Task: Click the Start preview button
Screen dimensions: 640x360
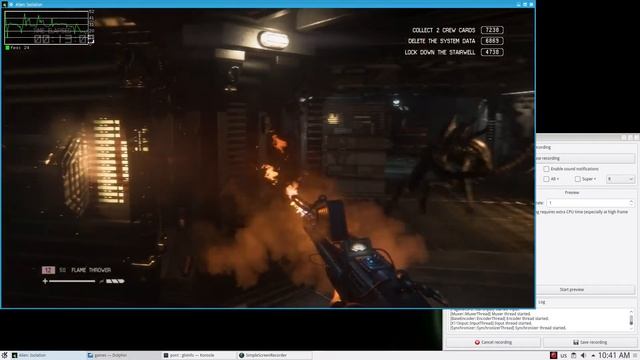Action: (585, 289)
